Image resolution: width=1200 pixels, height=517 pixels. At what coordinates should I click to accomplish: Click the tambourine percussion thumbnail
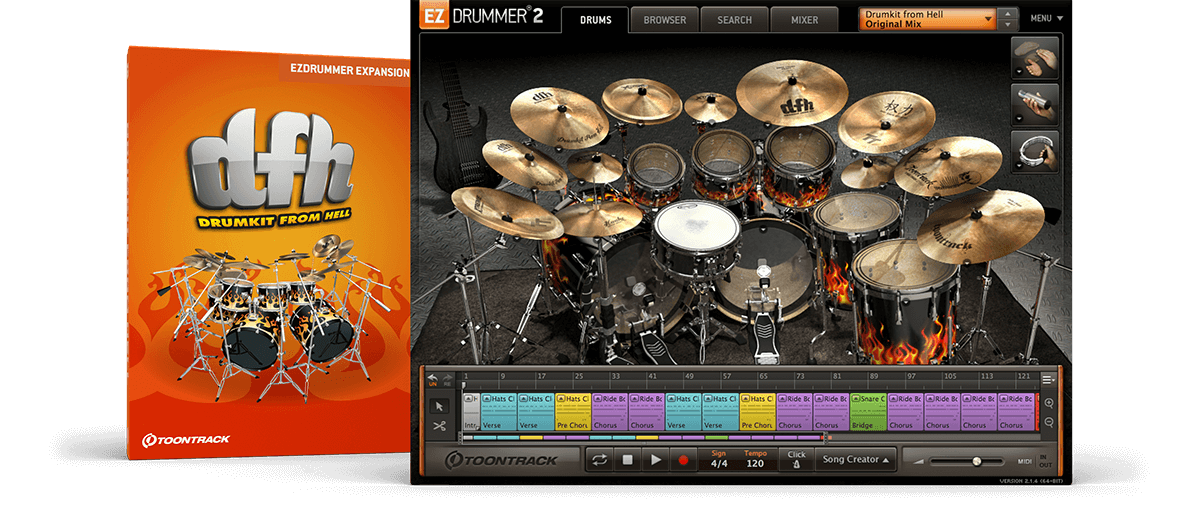pos(1035,151)
